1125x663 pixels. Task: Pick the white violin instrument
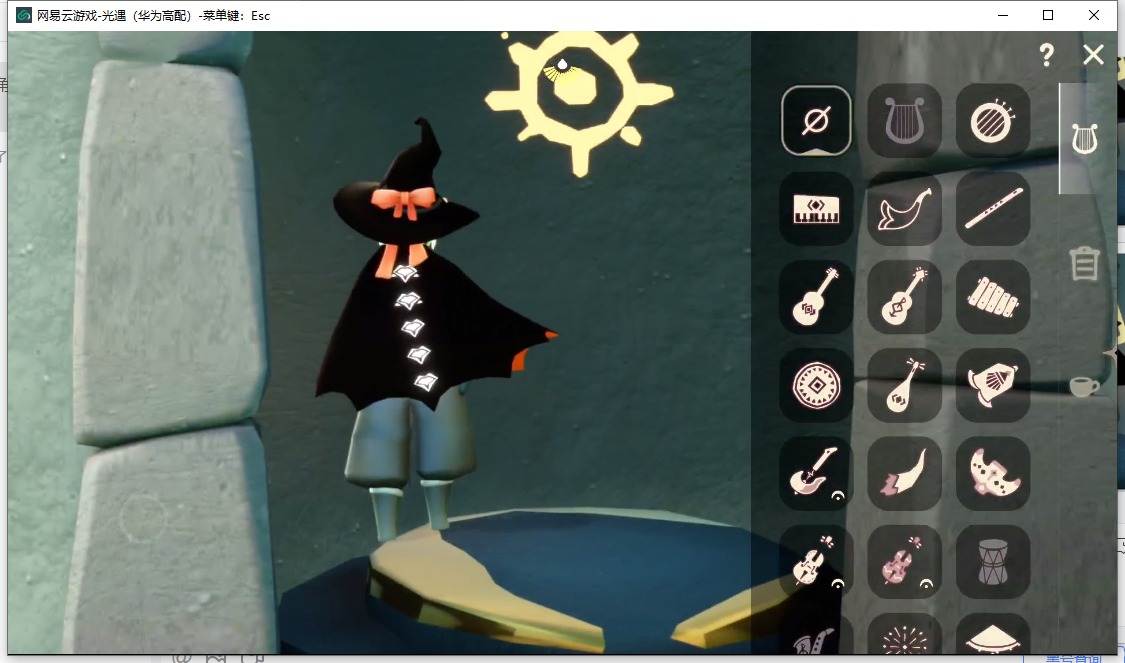click(x=816, y=562)
